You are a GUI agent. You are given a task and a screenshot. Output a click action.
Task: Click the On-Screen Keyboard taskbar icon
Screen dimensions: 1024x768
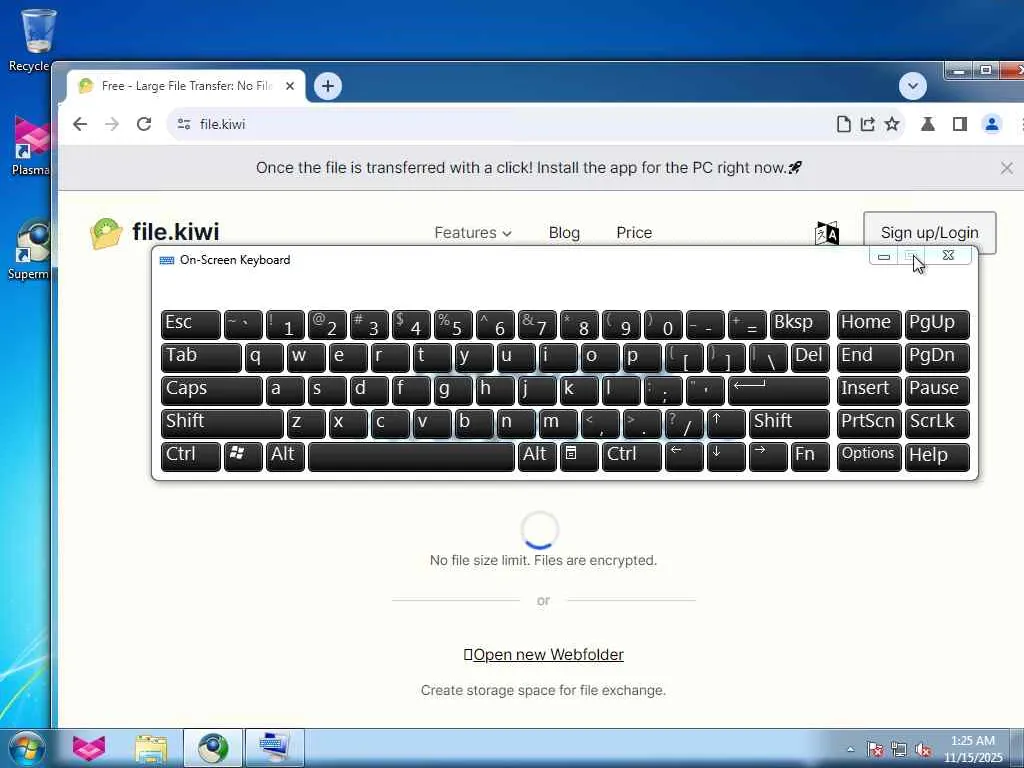(x=274, y=748)
